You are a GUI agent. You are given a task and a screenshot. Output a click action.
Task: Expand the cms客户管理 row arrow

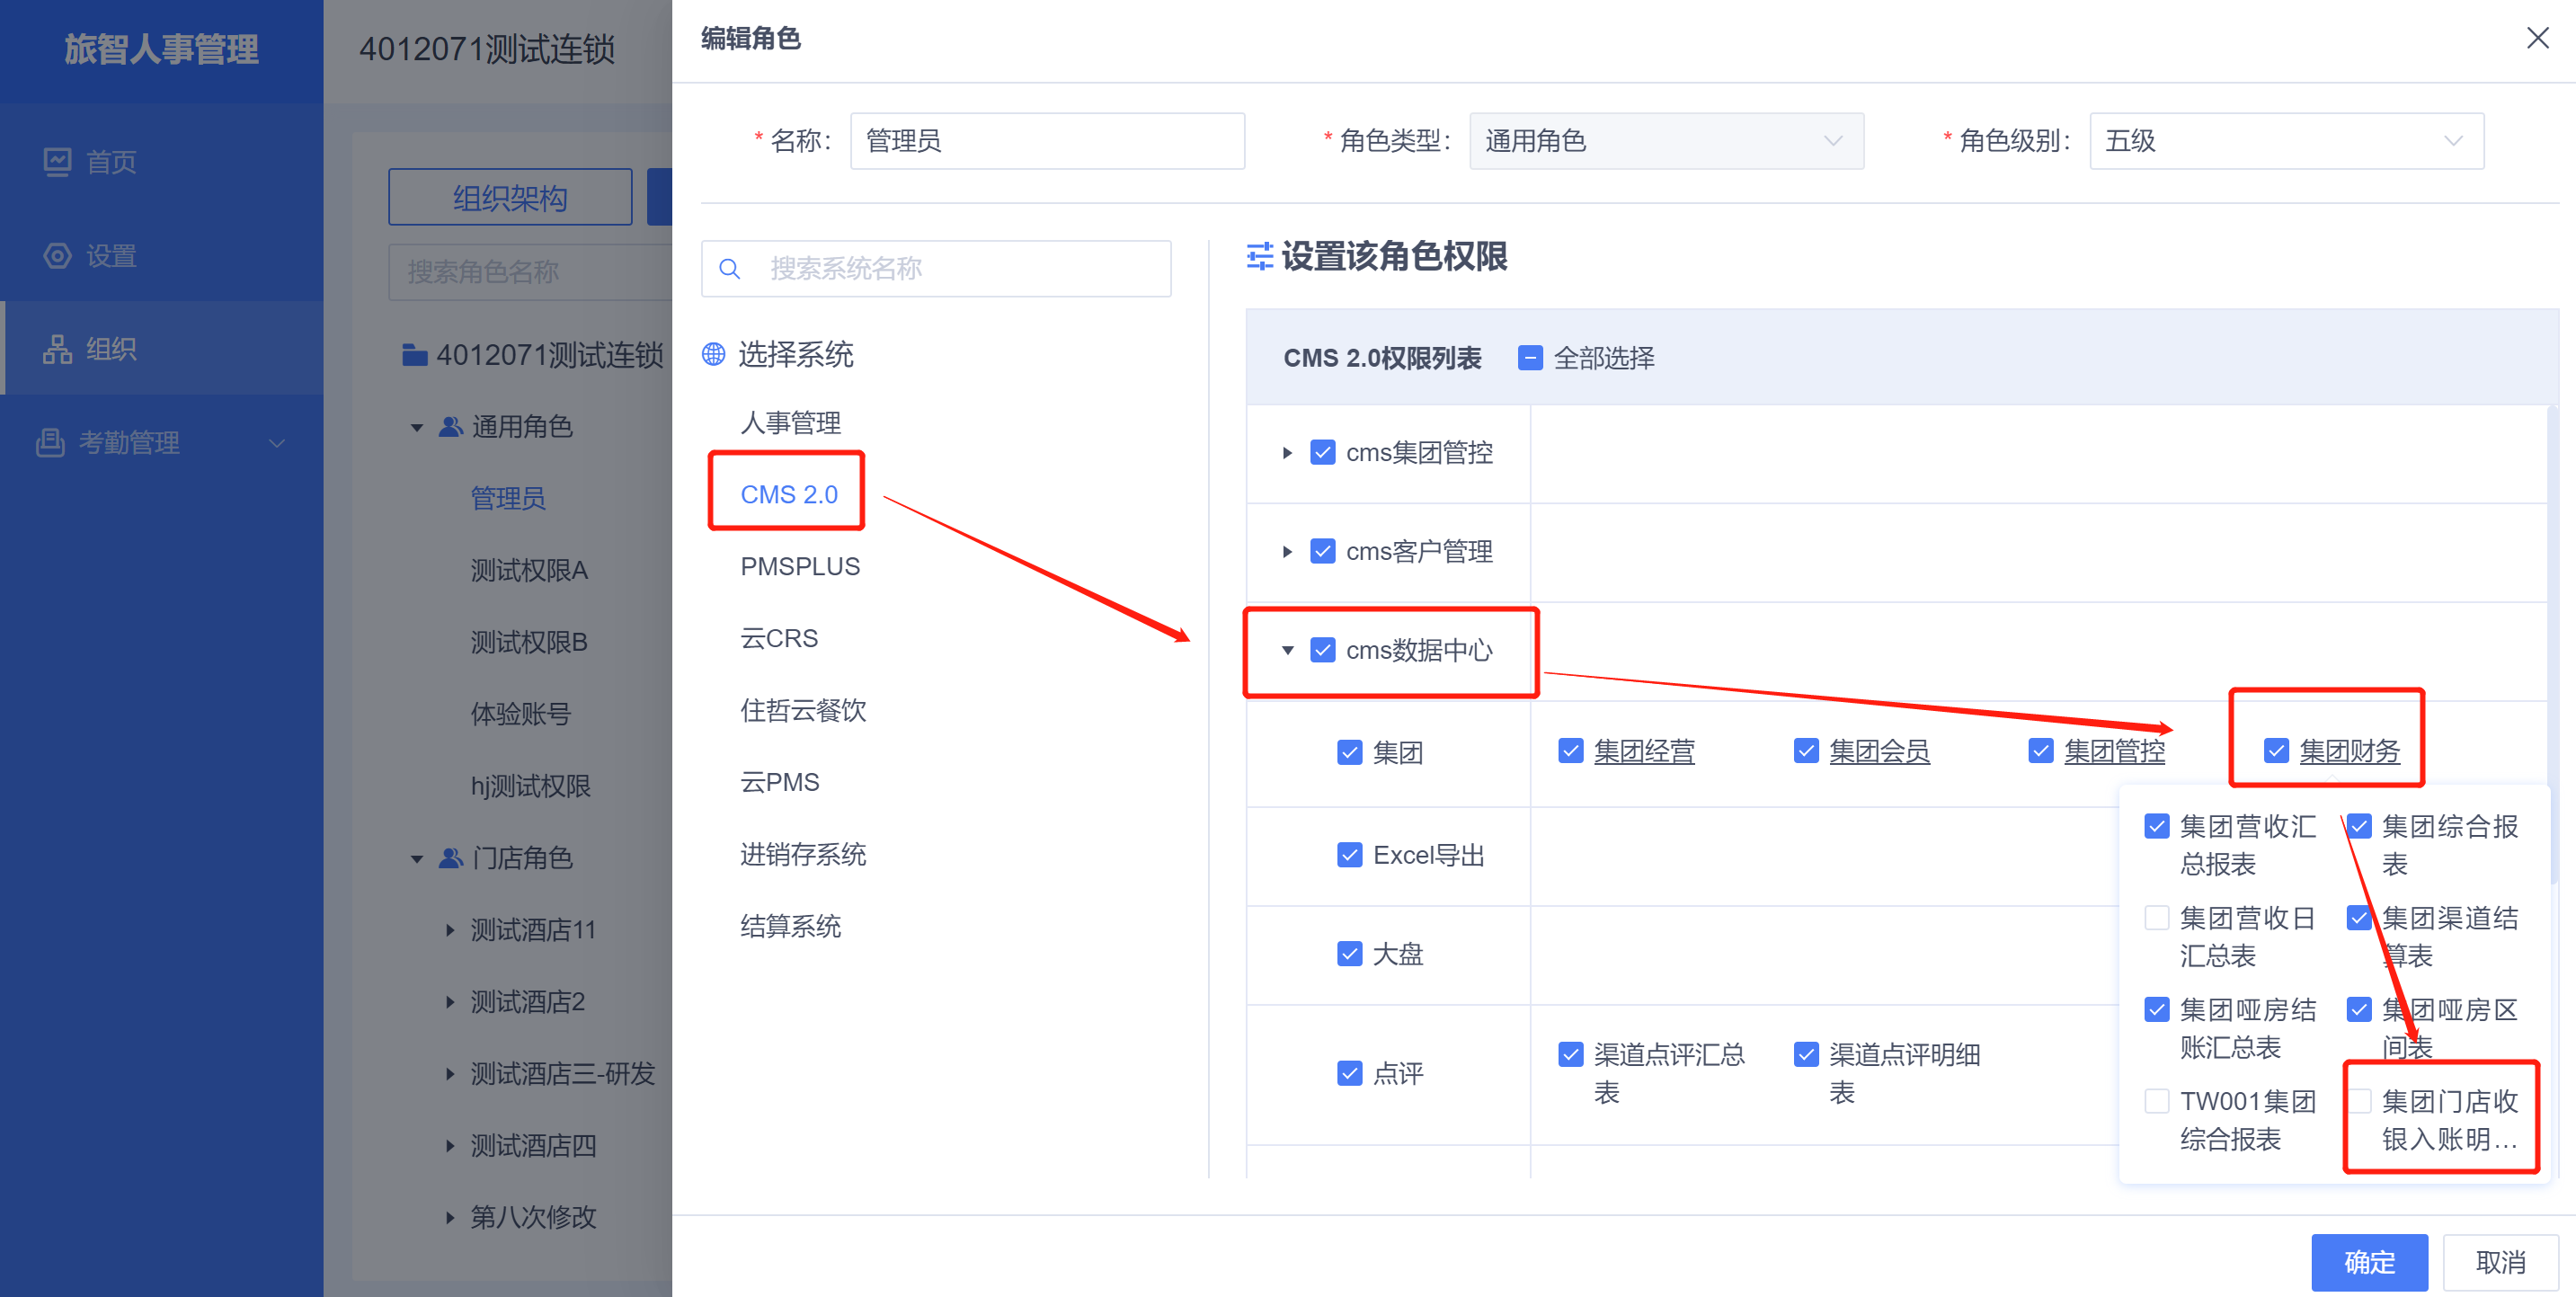[x=1287, y=551]
